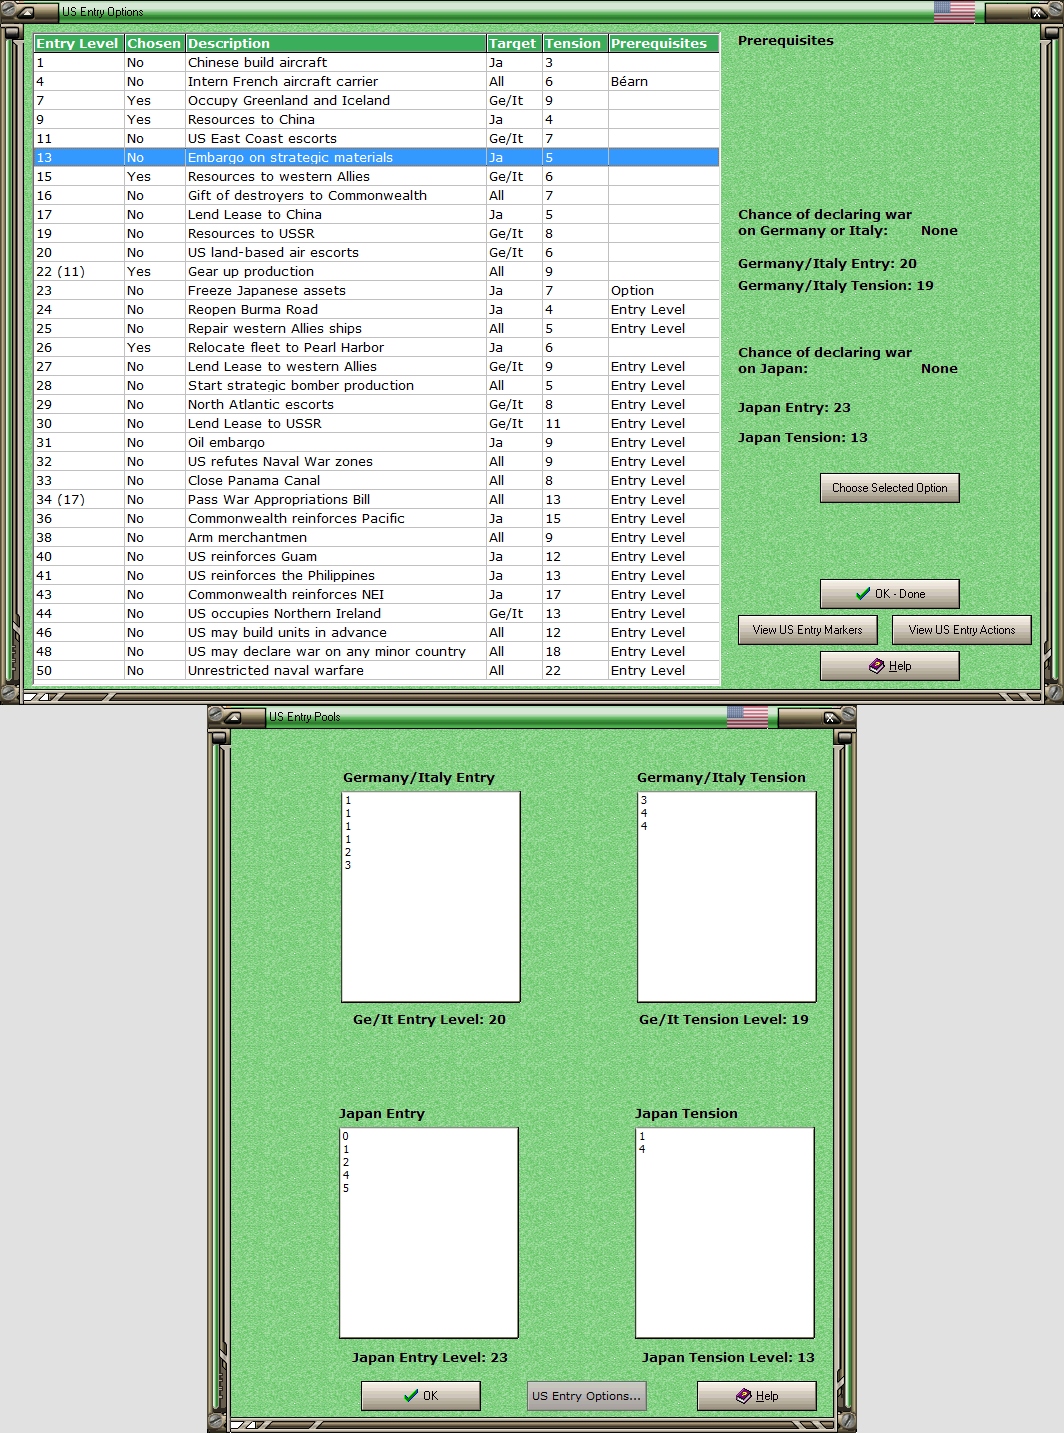This screenshot has height=1433, width=1064.
Task: Select the 'Oil embargo' option
Action: click(376, 442)
